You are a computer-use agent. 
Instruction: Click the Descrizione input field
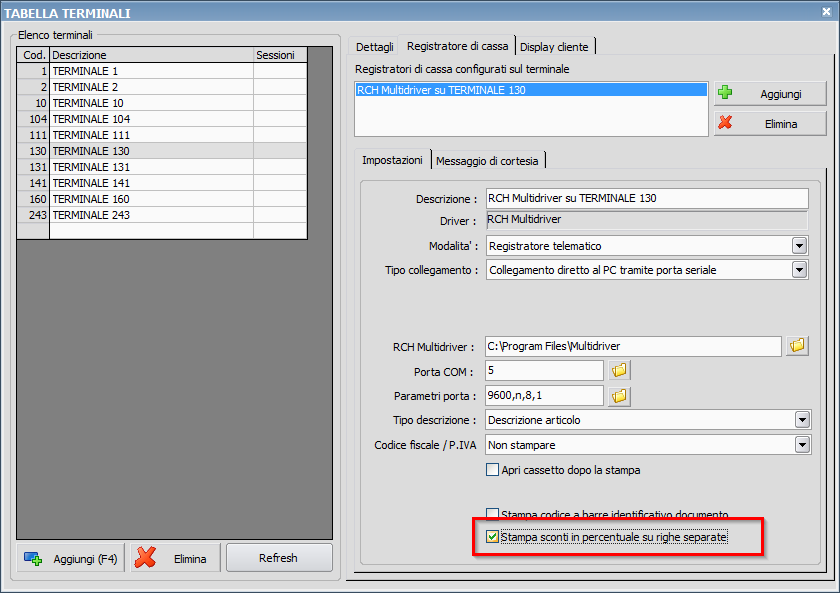647,198
